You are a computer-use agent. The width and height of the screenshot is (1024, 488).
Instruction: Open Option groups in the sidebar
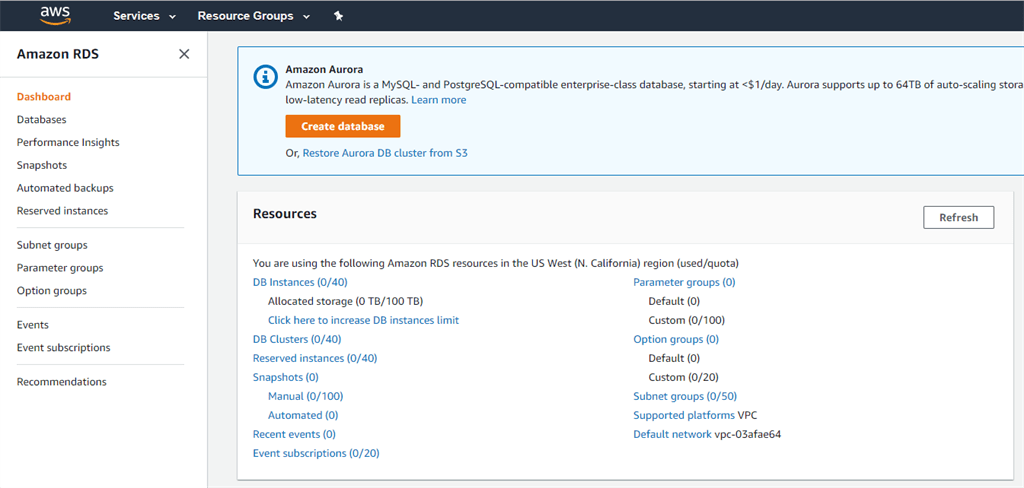[52, 291]
